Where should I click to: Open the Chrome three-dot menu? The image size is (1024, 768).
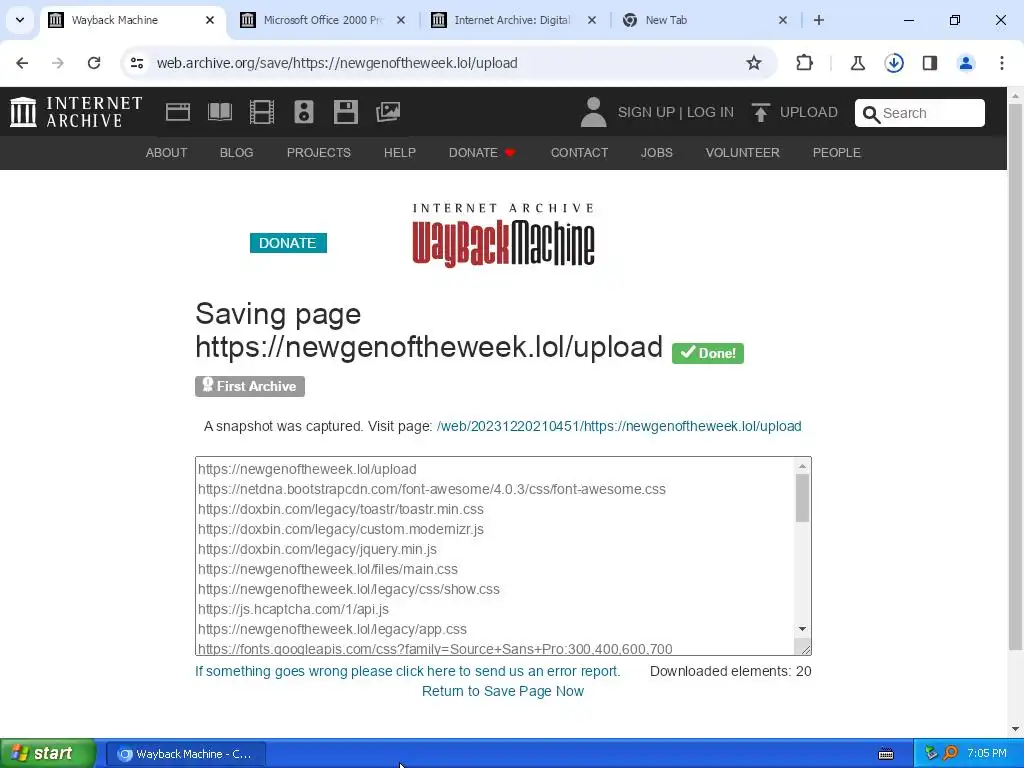tap(1002, 63)
